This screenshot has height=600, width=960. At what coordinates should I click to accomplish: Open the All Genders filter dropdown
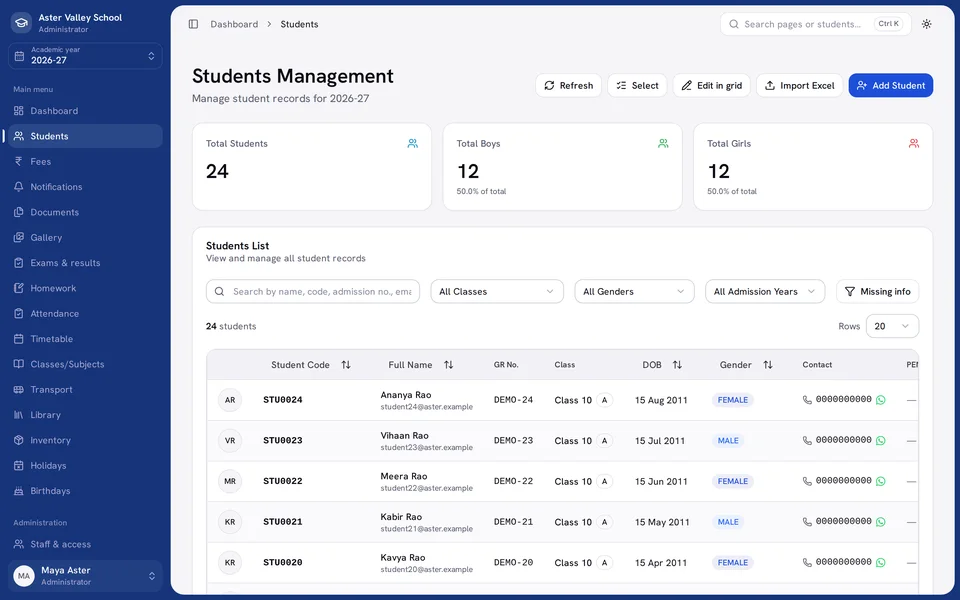point(634,291)
